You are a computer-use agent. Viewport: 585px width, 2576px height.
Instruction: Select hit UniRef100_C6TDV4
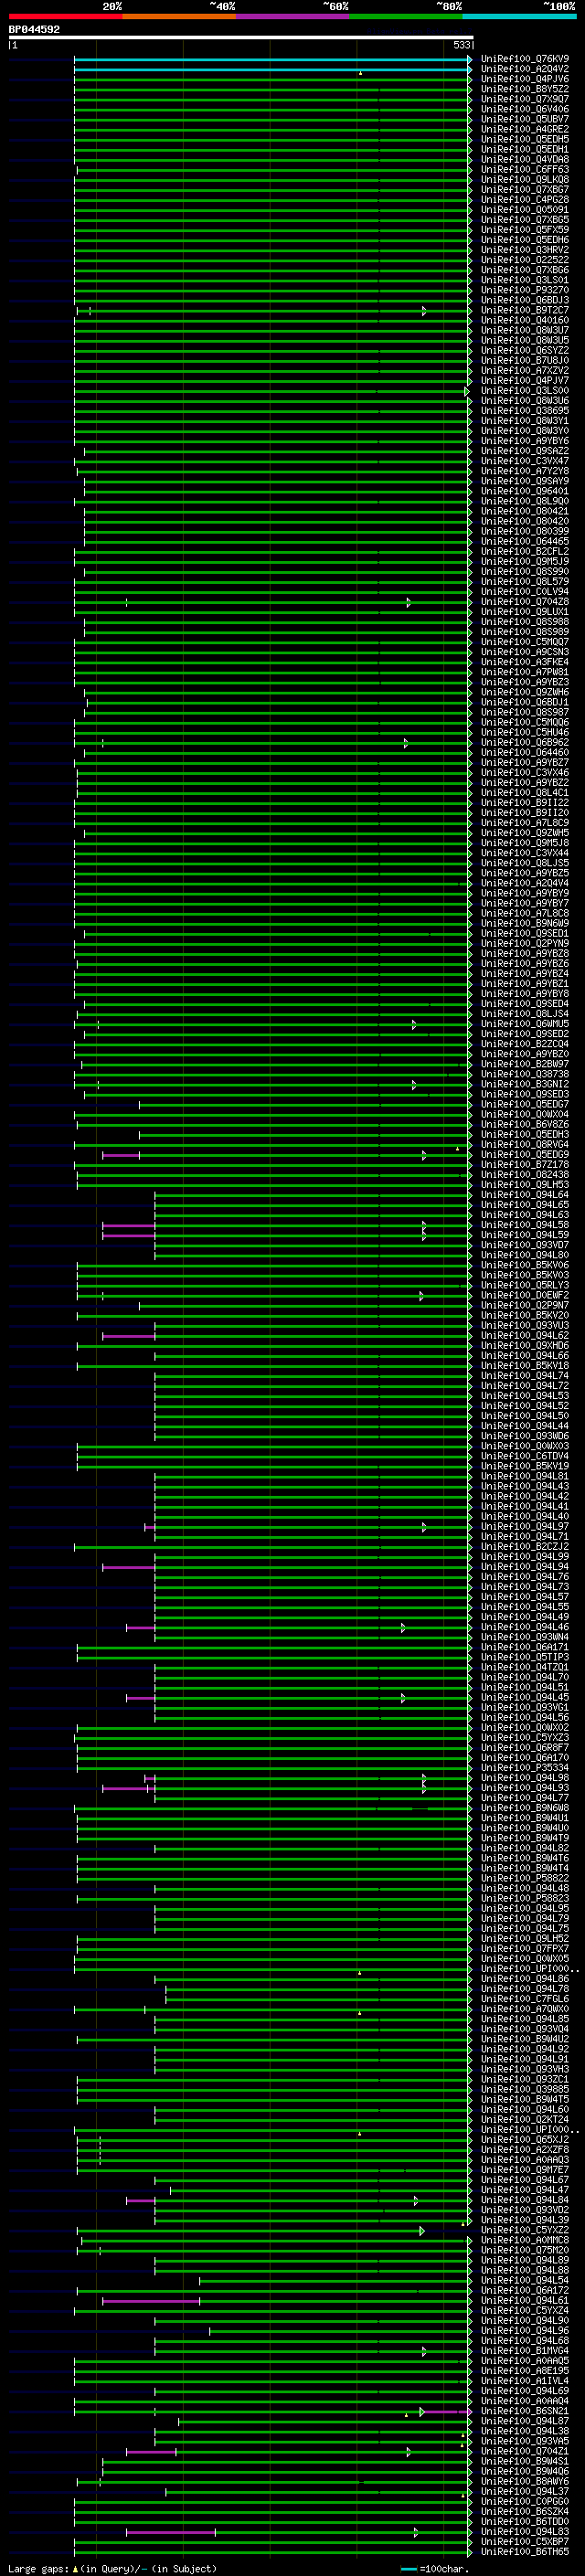coord(524,1456)
